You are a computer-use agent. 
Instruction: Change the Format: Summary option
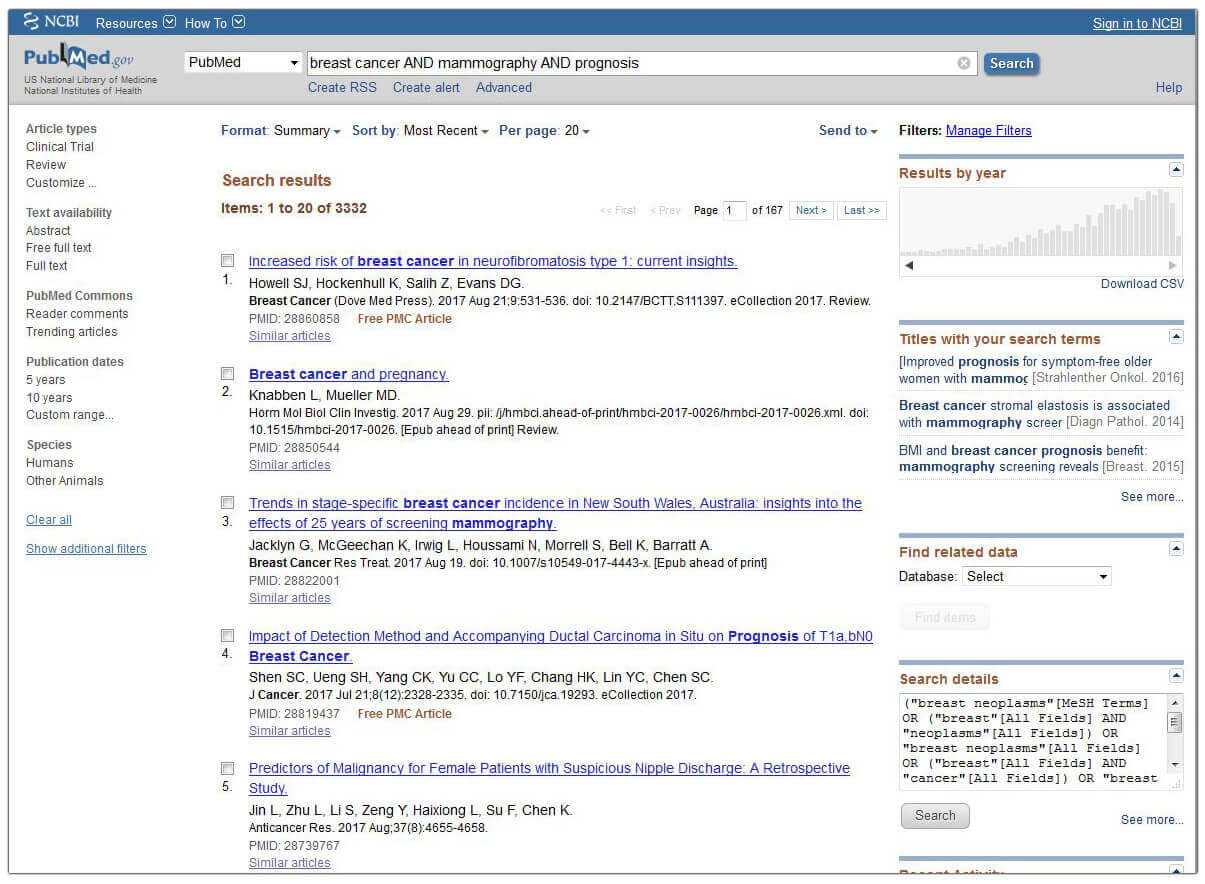click(x=280, y=131)
